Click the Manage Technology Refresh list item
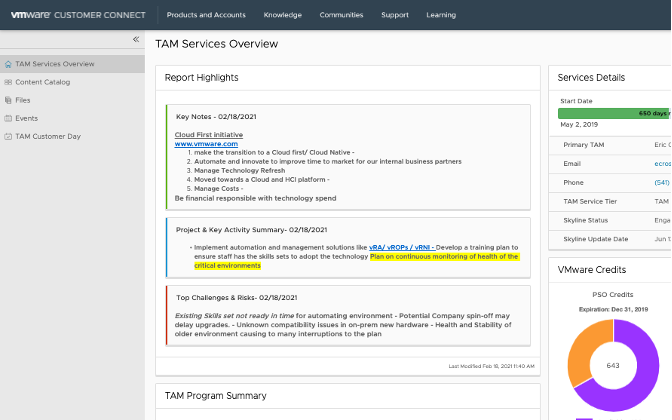The width and height of the screenshot is (672, 420). [x=240, y=171]
